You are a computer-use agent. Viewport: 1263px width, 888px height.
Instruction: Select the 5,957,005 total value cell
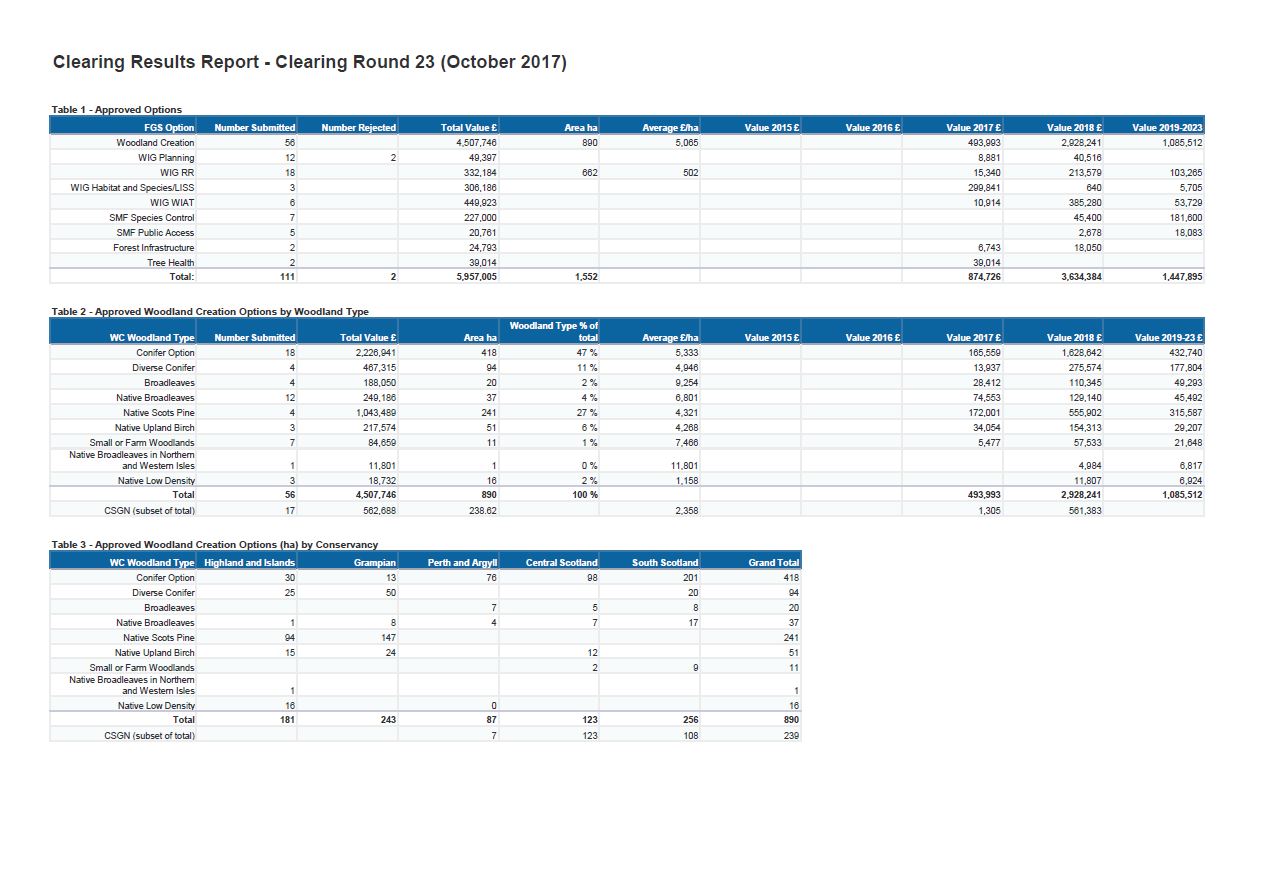[469, 277]
